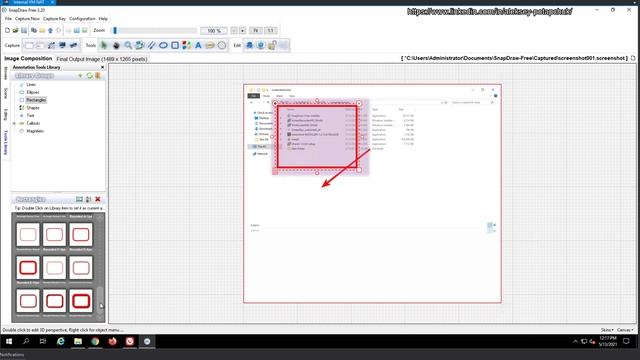This screenshot has height=360, width=640.
Task: Select the Rectangle drawing tool in Tools bar
Action: [175, 45]
